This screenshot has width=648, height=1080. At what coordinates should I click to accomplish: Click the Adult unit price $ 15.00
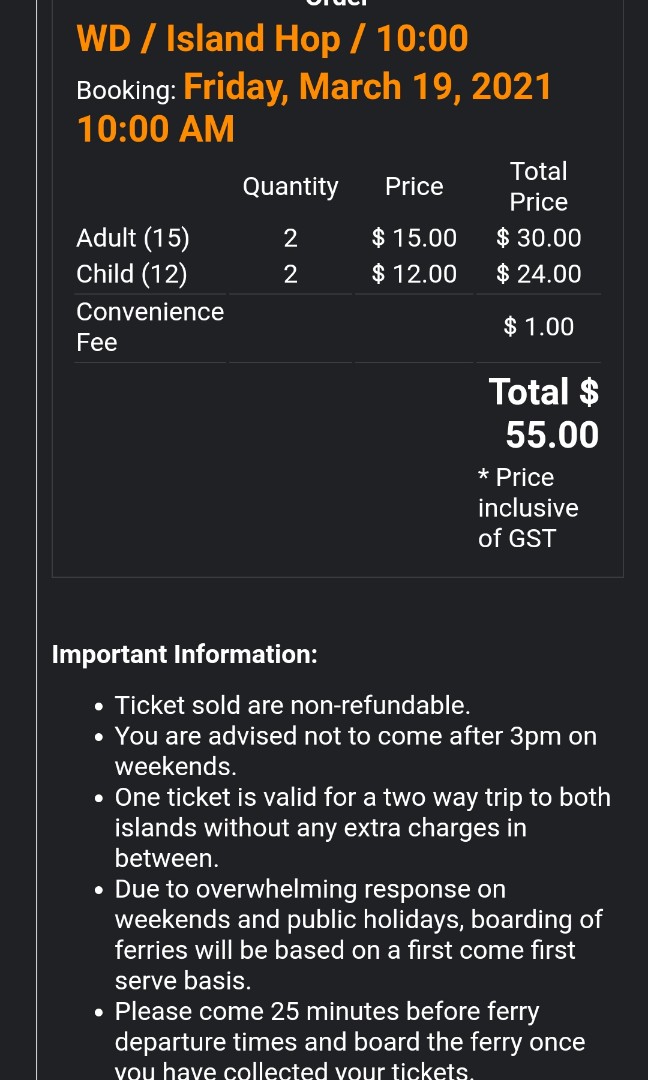pyautogui.click(x=414, y=238)
